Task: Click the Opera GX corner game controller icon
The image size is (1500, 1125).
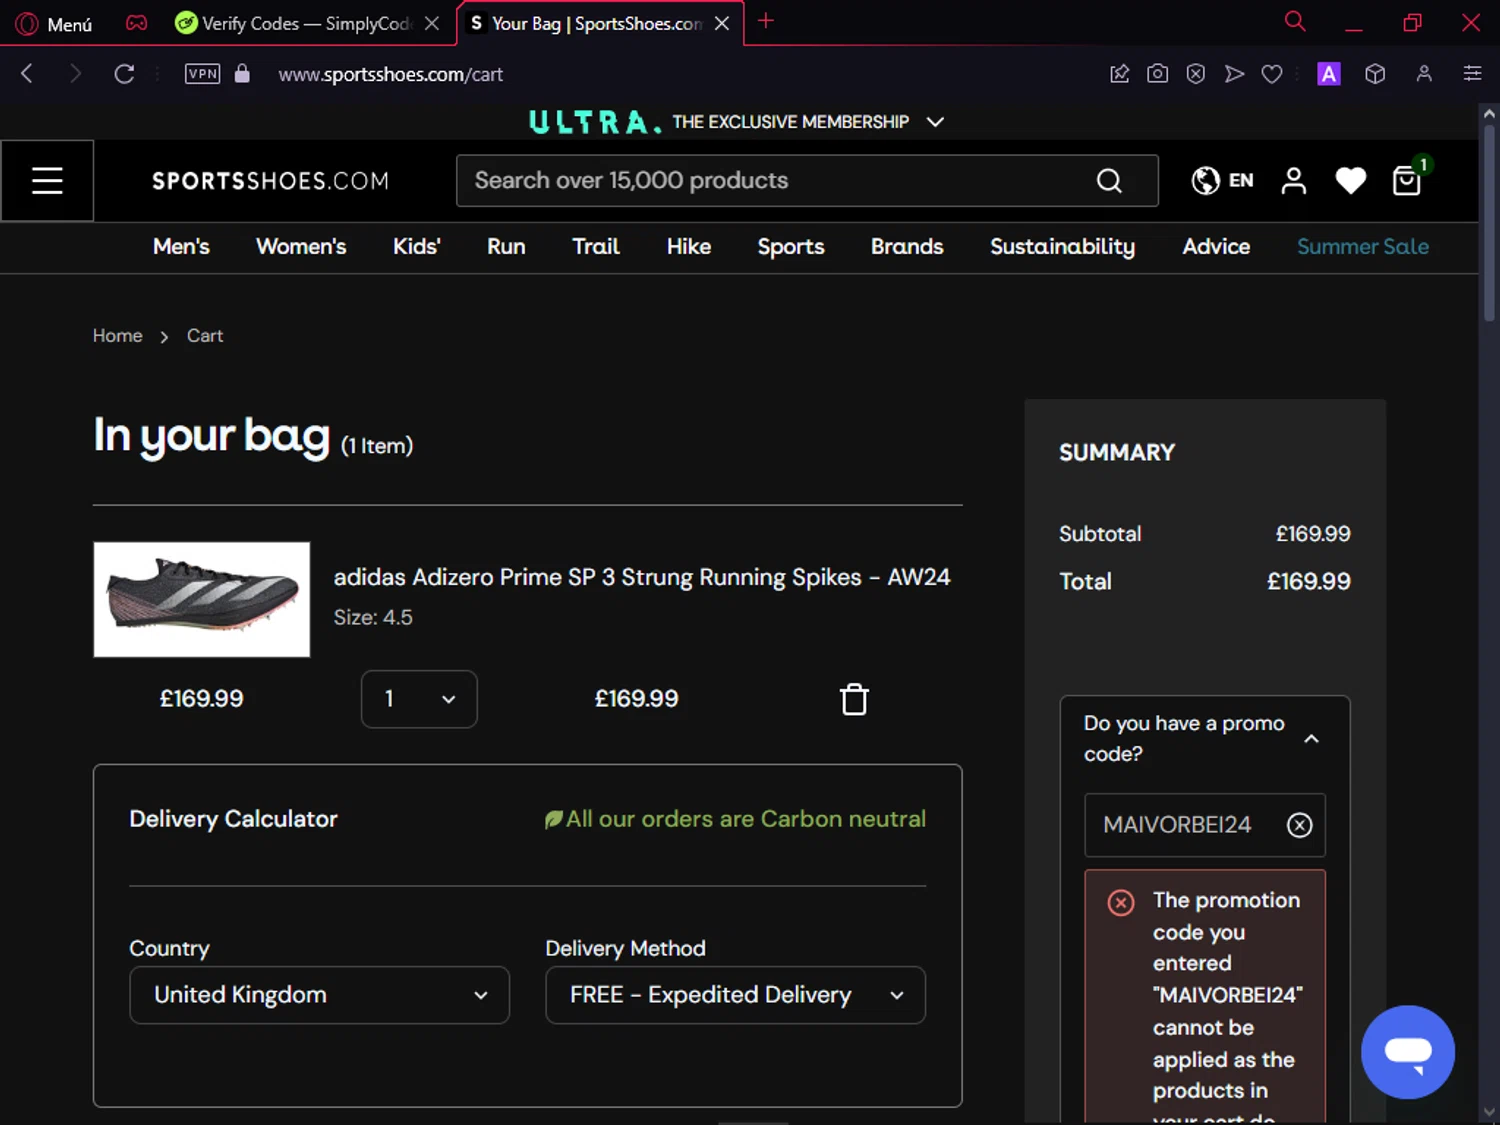Action: pos(136,22)
